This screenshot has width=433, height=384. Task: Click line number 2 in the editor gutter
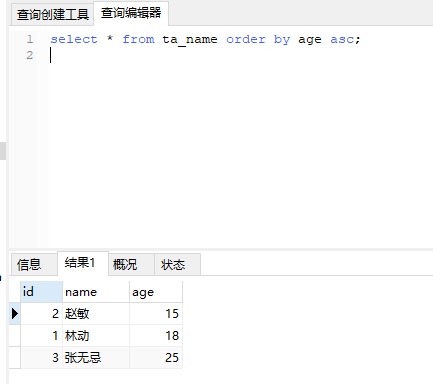coord(30,55)
